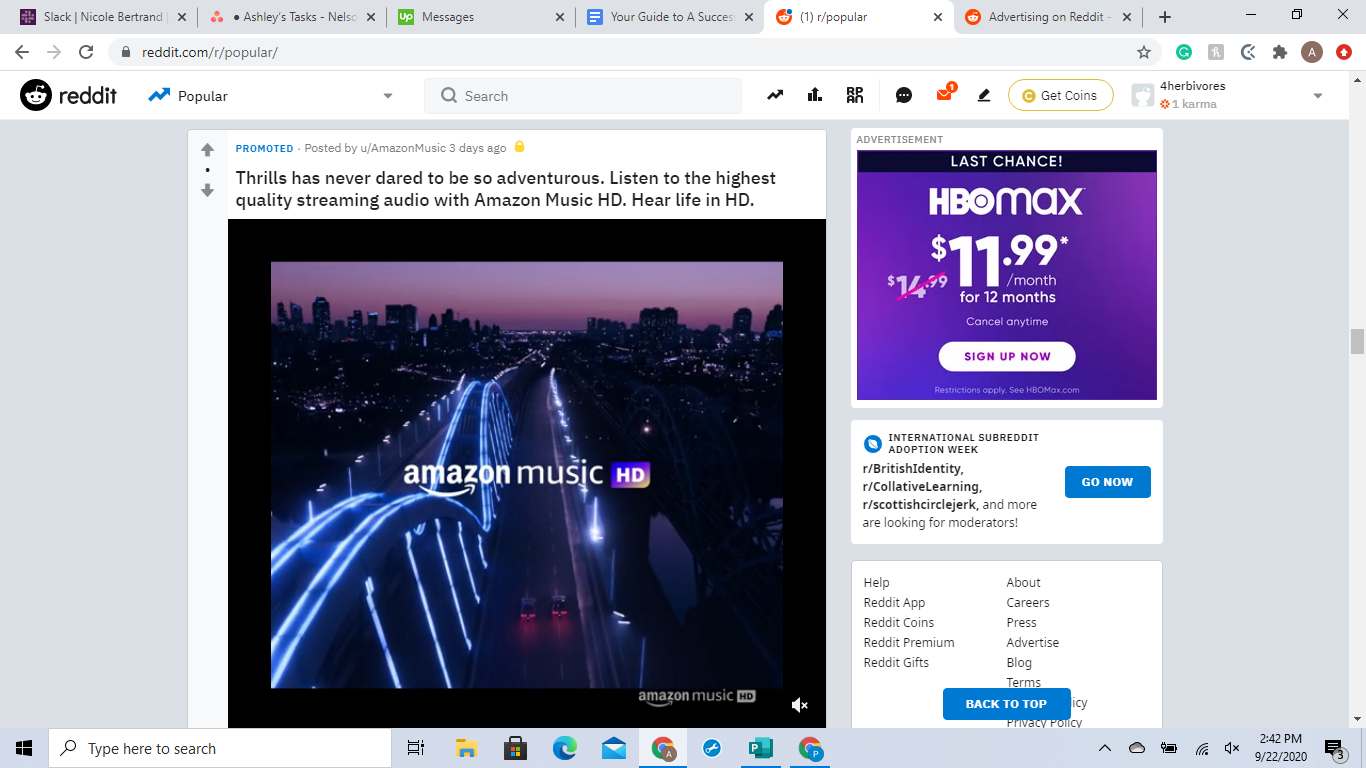The height and width of the screenshot is (768, 1366).
Task: Open the inbox envelope with notification
Action: 945,94
